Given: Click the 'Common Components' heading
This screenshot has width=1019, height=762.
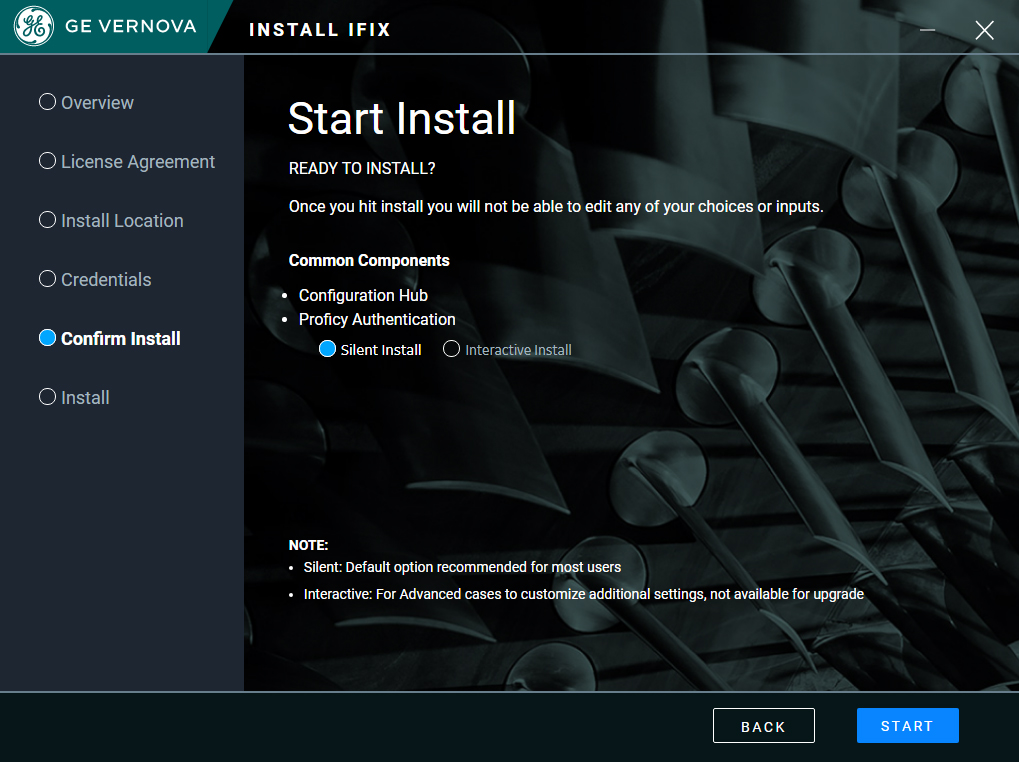Looking at the screenshot, I should coord(369,260).
